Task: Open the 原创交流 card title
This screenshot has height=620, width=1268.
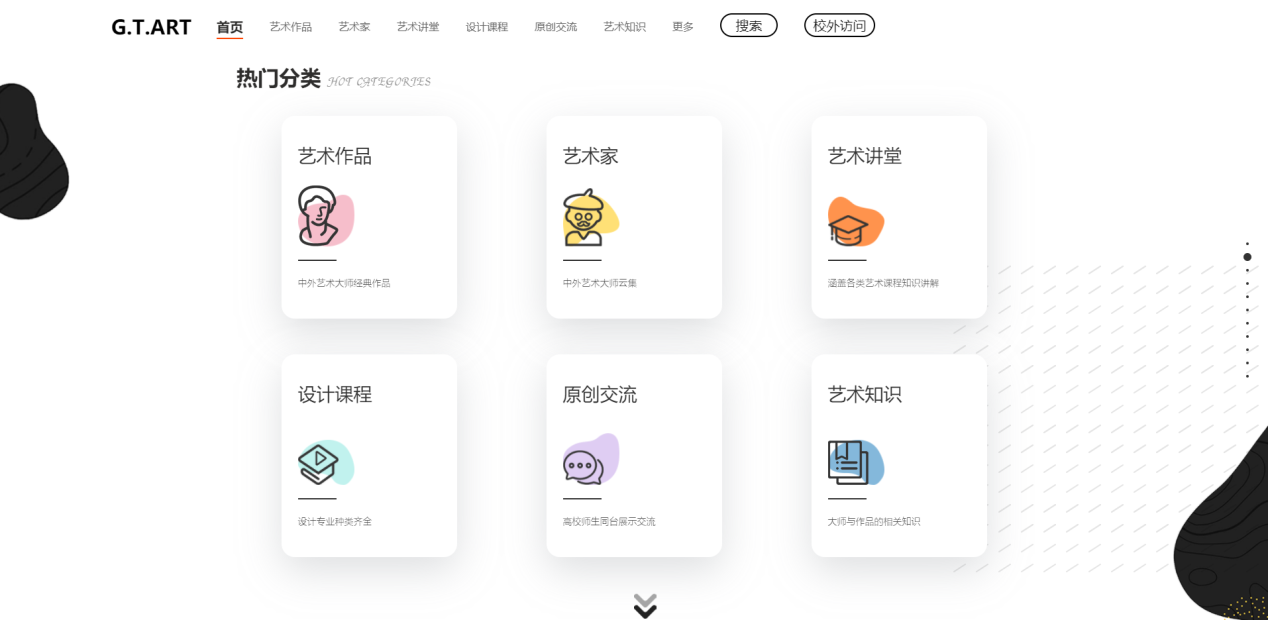Action: coord(600,395)
